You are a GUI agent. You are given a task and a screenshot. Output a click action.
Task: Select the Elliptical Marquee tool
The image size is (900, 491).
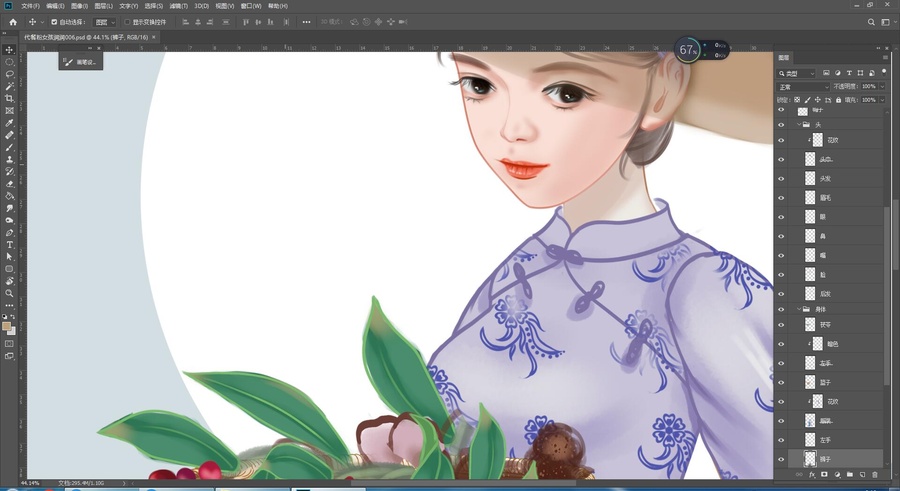click(x=9, y=62)
